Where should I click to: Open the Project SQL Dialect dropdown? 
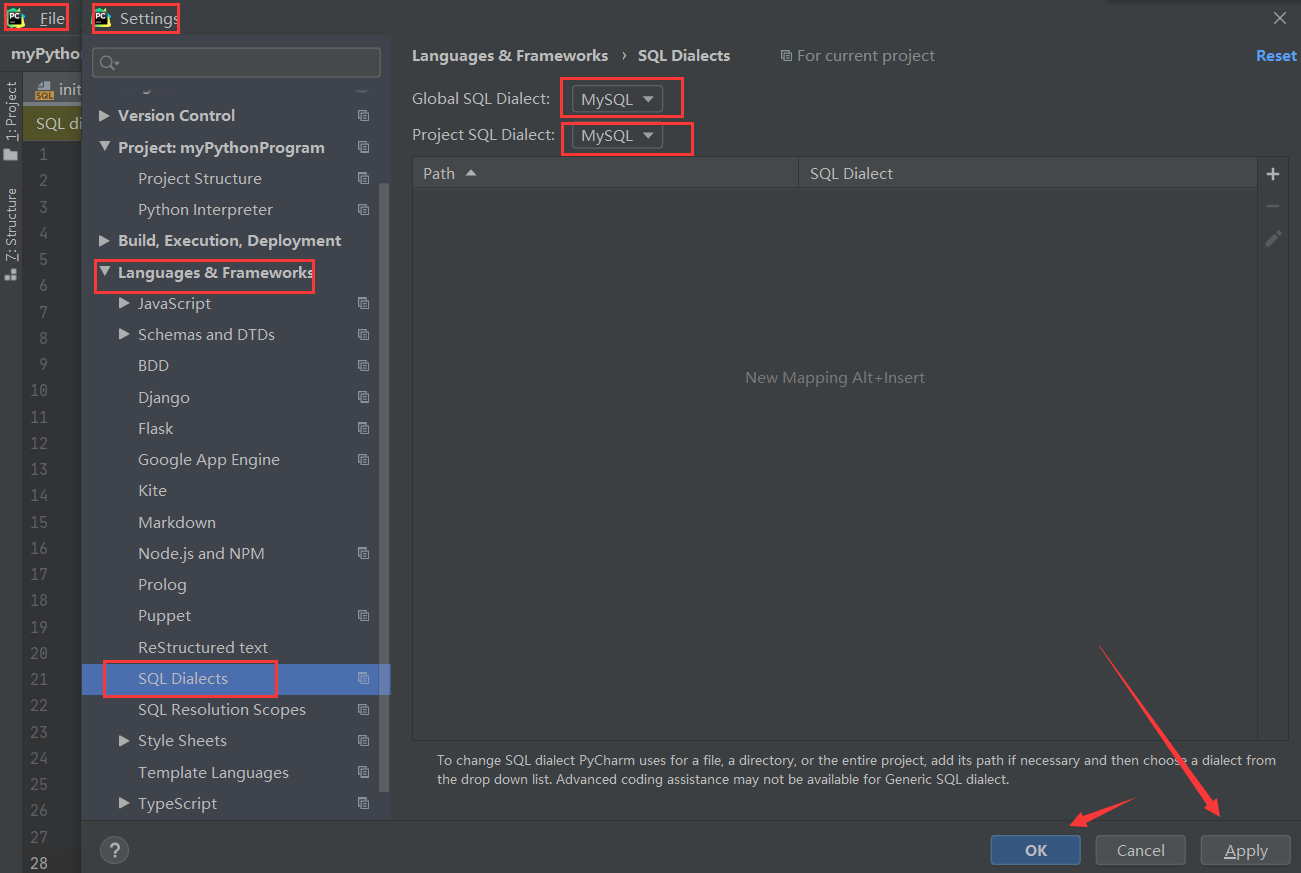coord(617,135)
